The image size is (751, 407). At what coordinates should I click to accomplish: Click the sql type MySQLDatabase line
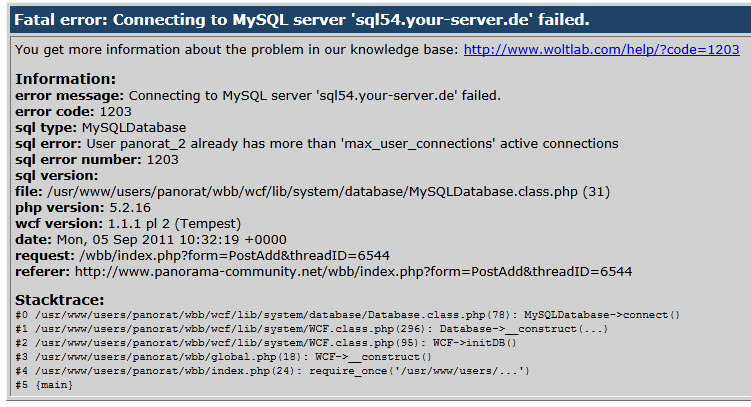pos(100,127)
